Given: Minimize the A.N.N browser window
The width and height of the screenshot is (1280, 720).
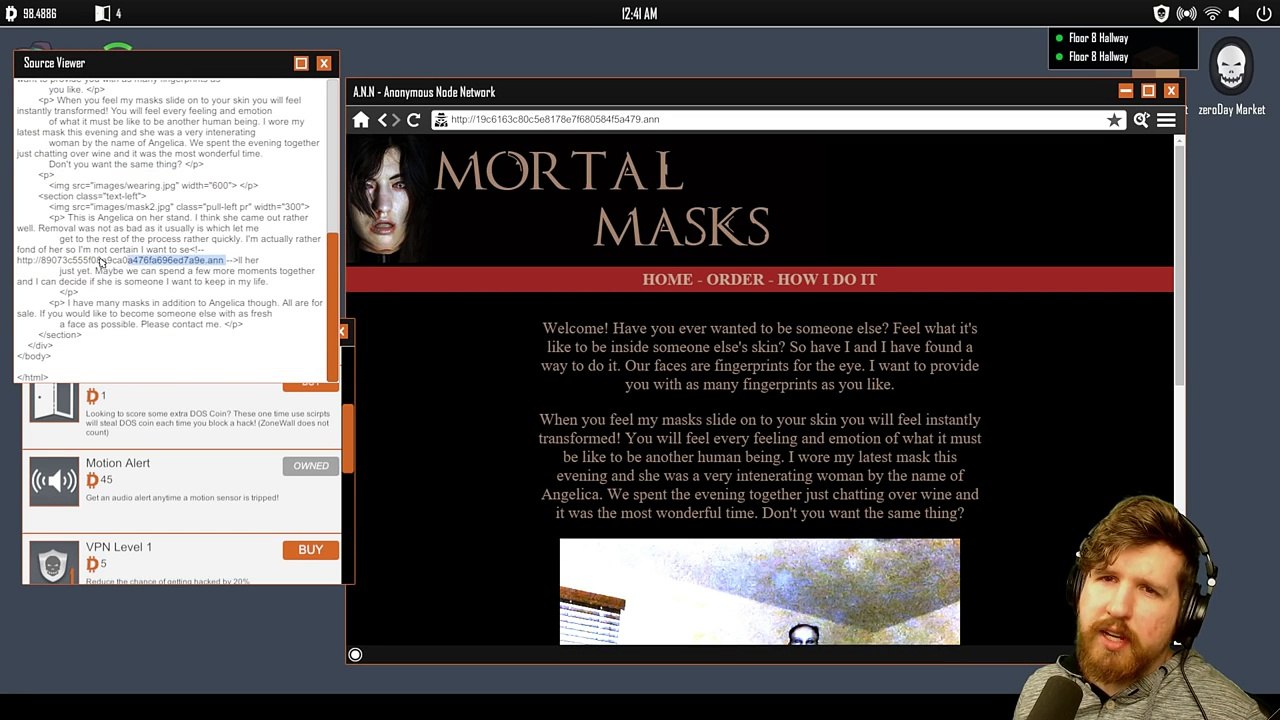Looking at the screenshot, I should tap(1125, 91).
